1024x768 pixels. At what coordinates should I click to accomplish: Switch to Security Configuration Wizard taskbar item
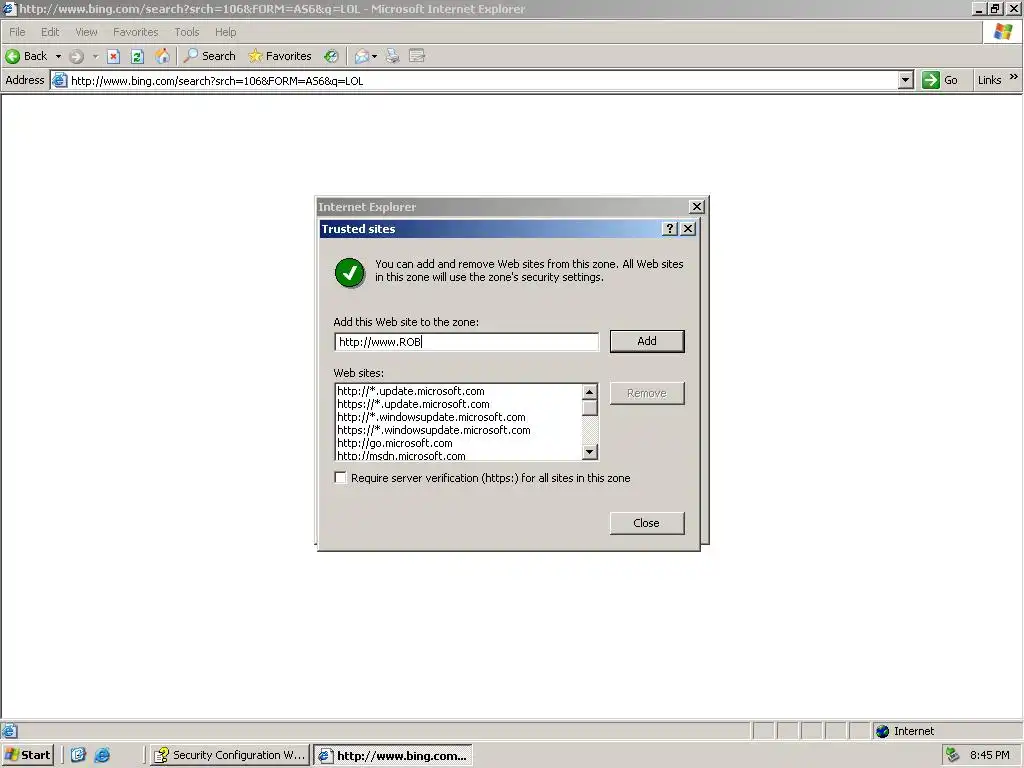(229, 756)
